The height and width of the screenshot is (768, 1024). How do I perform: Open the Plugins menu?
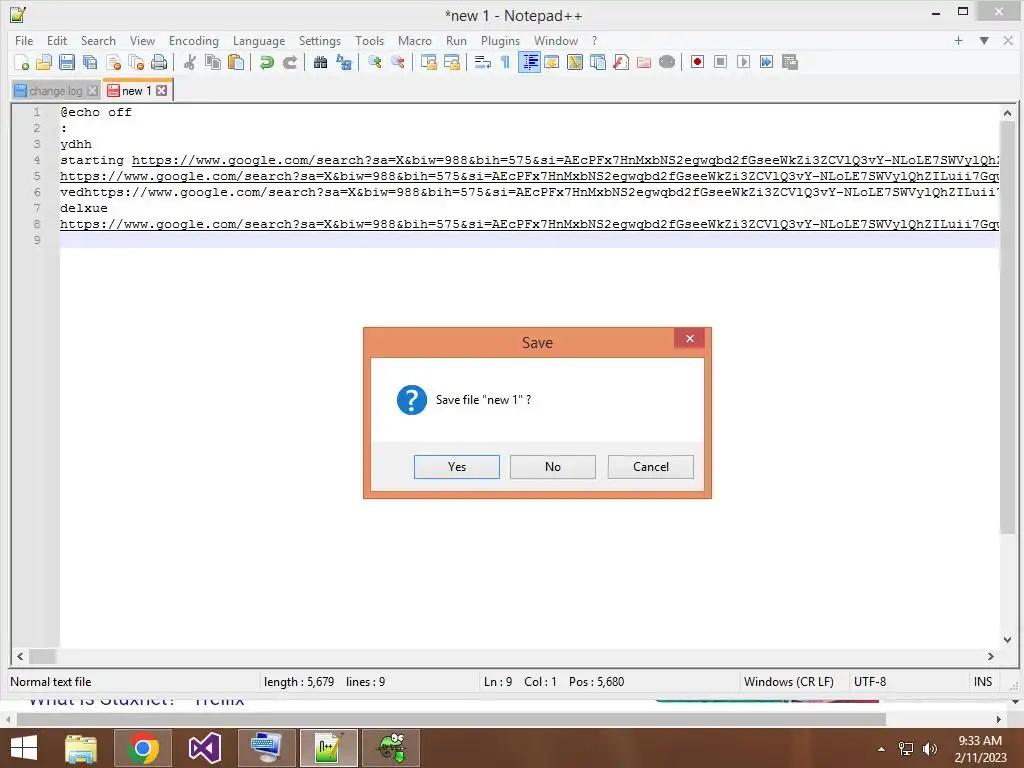500,40
